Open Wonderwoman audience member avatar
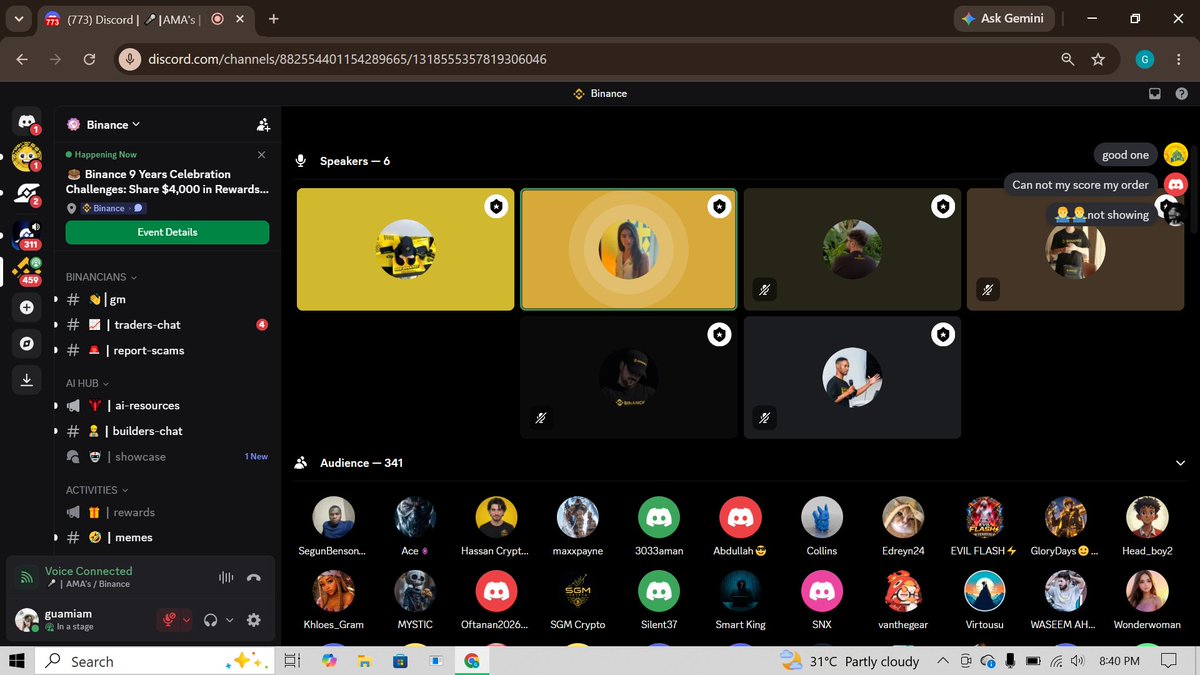 coord(1147,591)
